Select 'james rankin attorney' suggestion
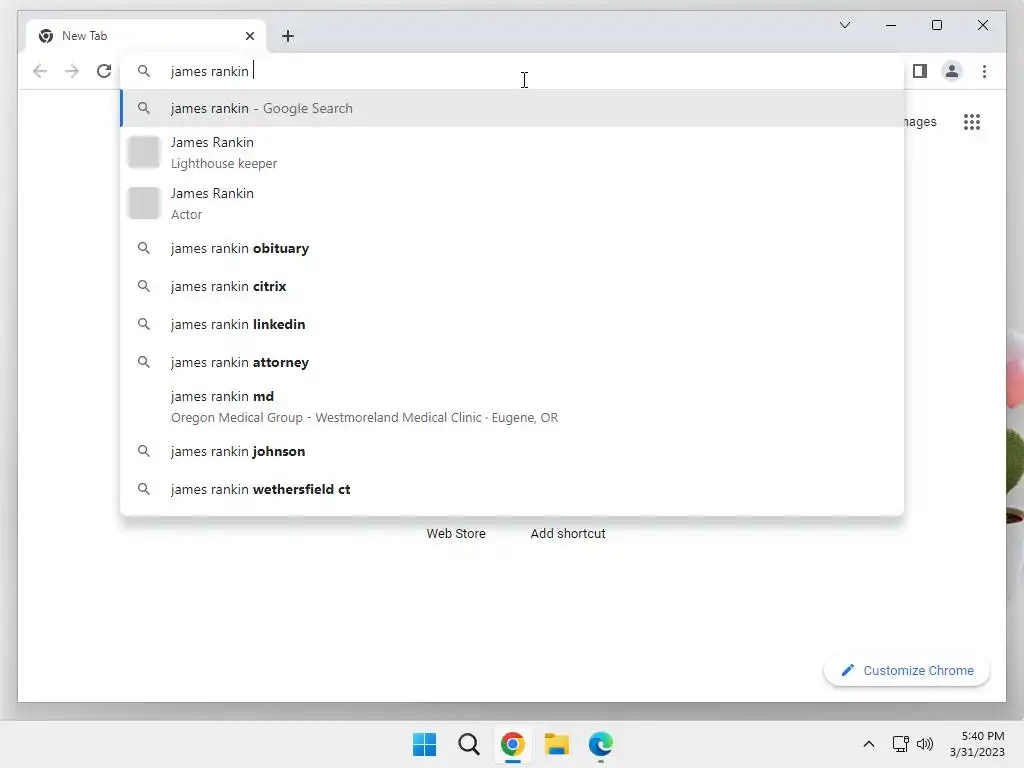This screenshot has width=1024, height=768. (513, 362)
